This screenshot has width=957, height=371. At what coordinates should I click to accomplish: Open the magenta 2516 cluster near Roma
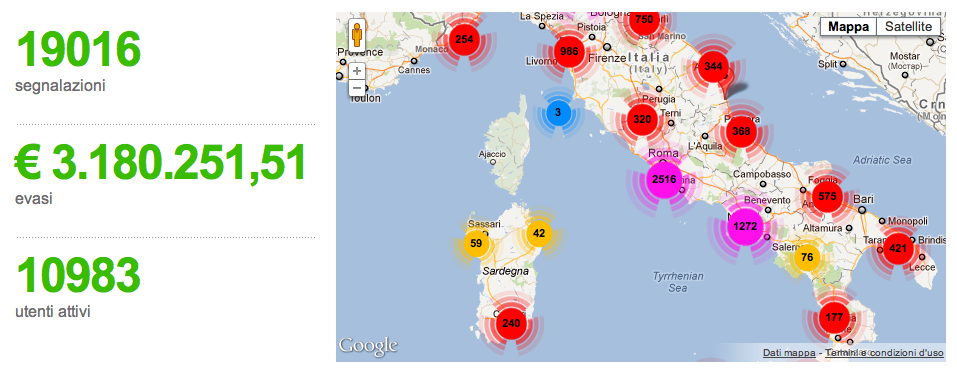[664, 179]
